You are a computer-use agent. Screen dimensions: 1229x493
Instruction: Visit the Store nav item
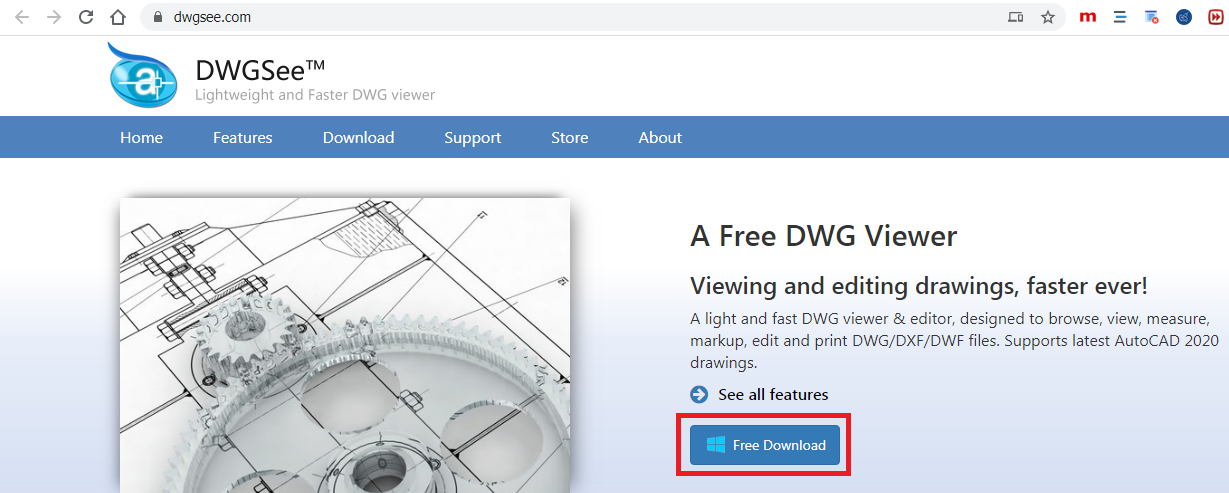(570, 138)
